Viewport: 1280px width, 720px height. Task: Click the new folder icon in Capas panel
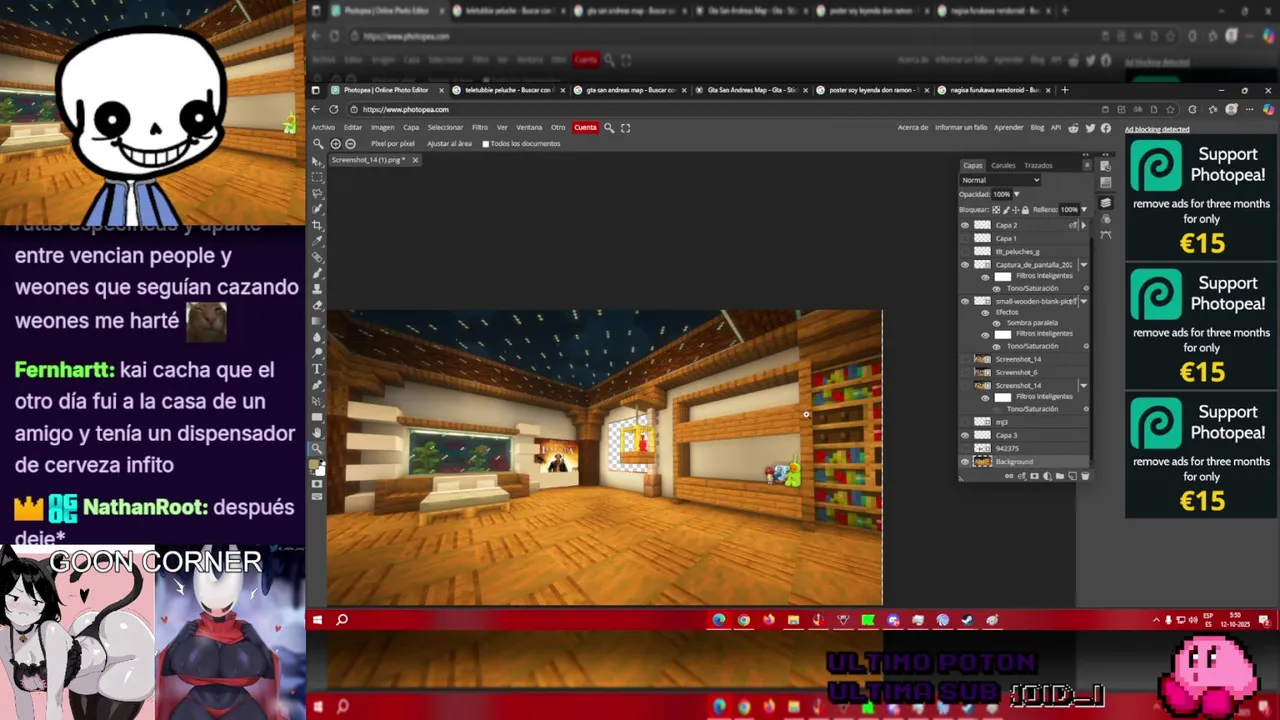(1059, 475)
